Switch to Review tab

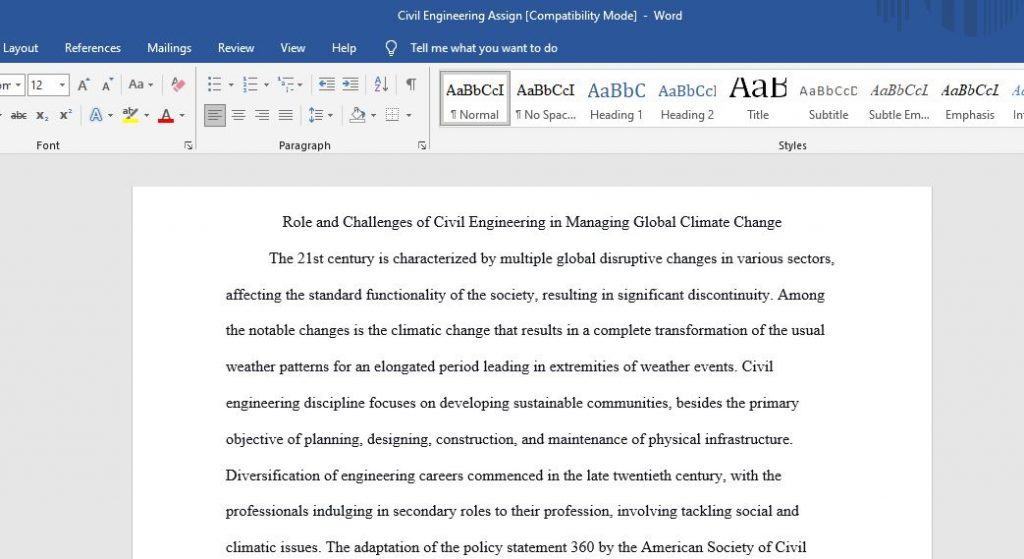(236, 48)
